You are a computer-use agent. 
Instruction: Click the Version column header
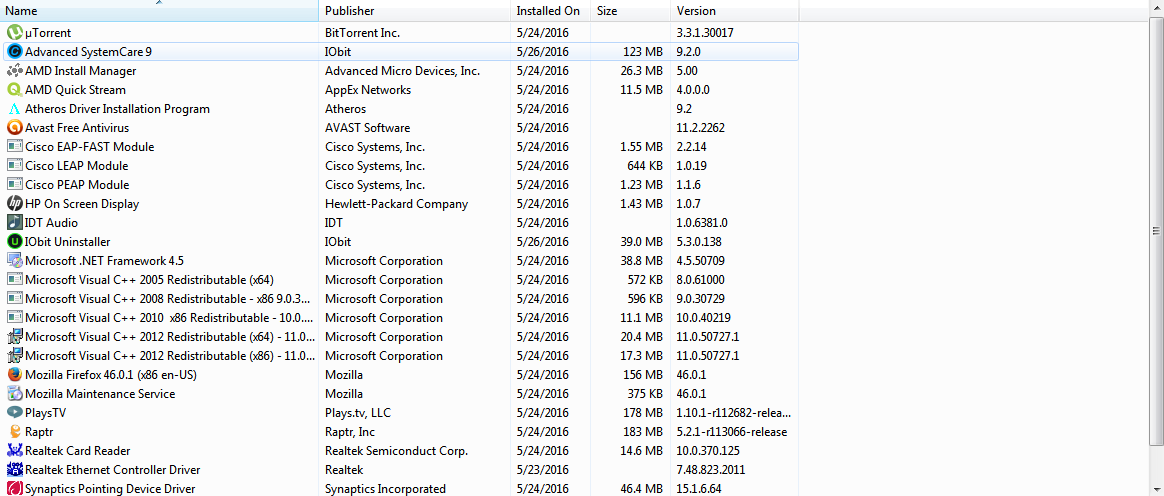734,11
